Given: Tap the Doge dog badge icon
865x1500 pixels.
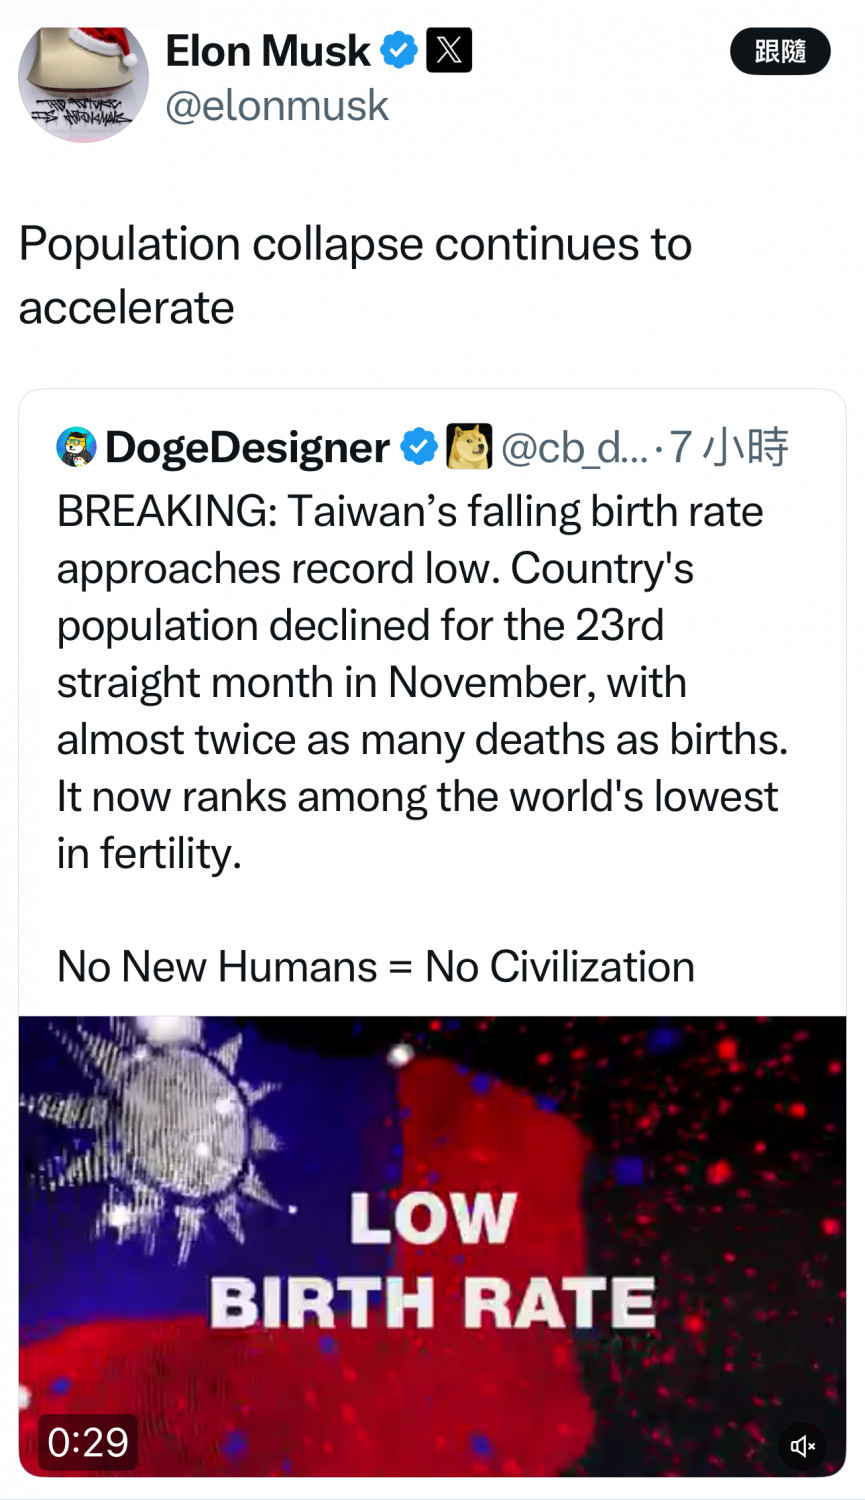Looking at the screenshot, I should 468,447.
